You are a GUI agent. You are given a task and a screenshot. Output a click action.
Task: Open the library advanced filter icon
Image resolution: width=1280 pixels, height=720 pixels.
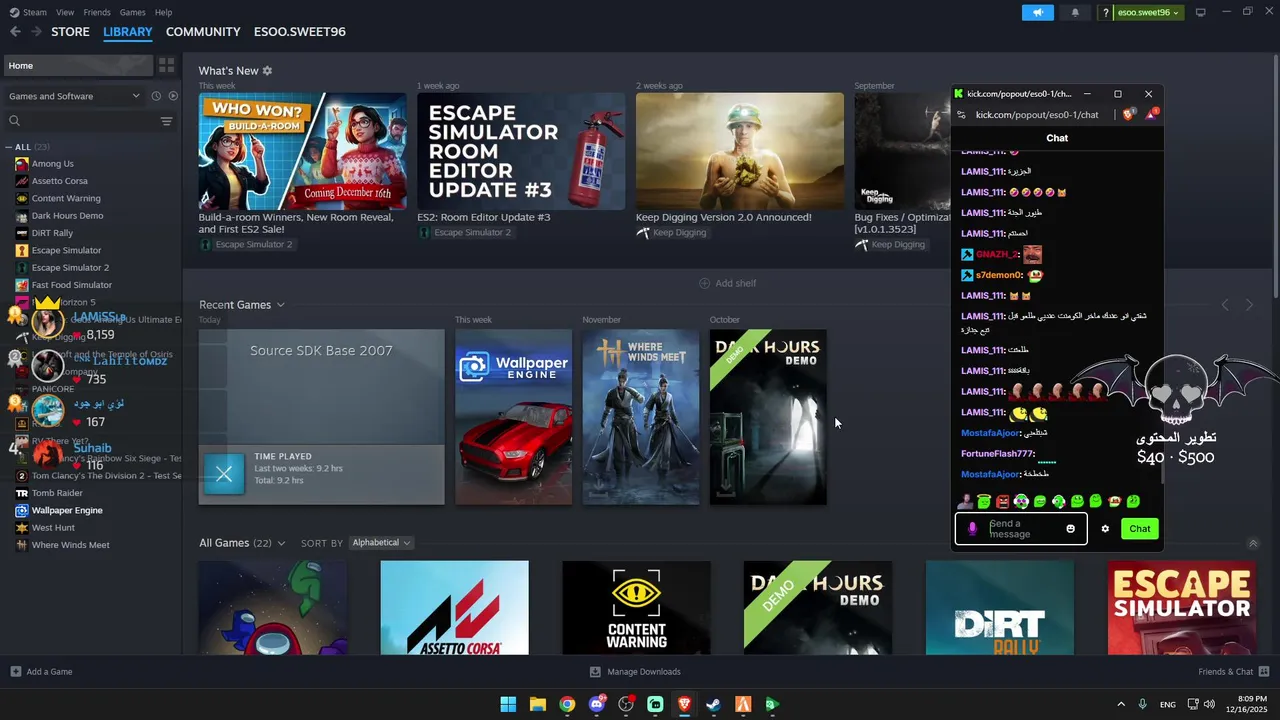point(167,121)
